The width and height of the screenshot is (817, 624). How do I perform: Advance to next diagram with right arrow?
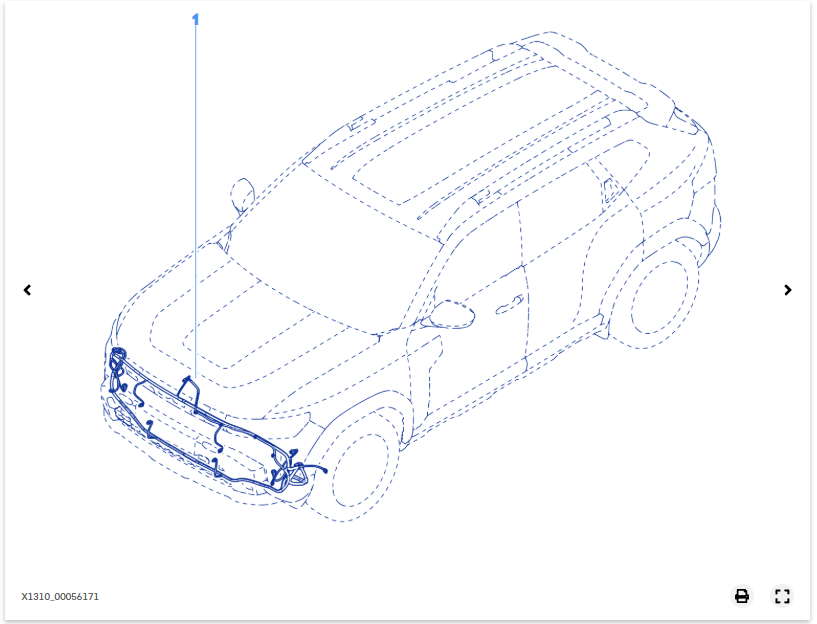(788, 290)
